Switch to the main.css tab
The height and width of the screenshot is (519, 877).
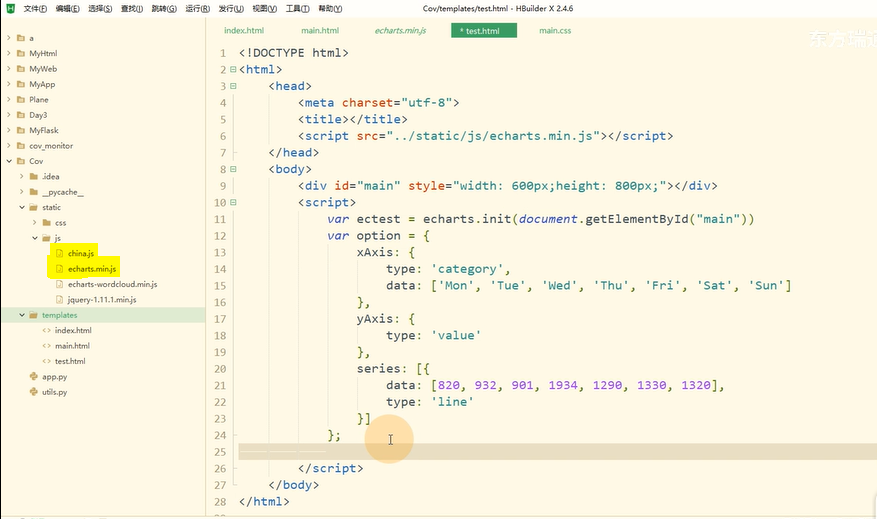tap(555, 31)
